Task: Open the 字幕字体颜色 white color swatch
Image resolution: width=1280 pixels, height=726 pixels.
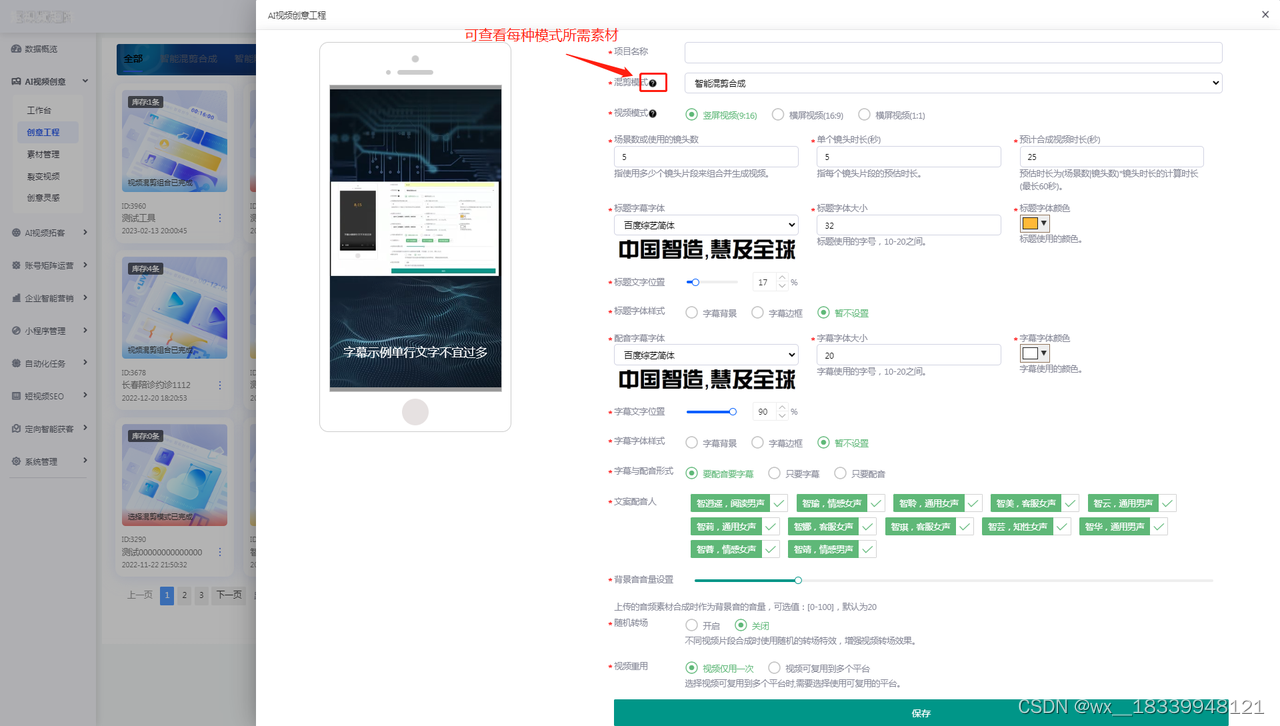Action: (x=1034, y=353)
